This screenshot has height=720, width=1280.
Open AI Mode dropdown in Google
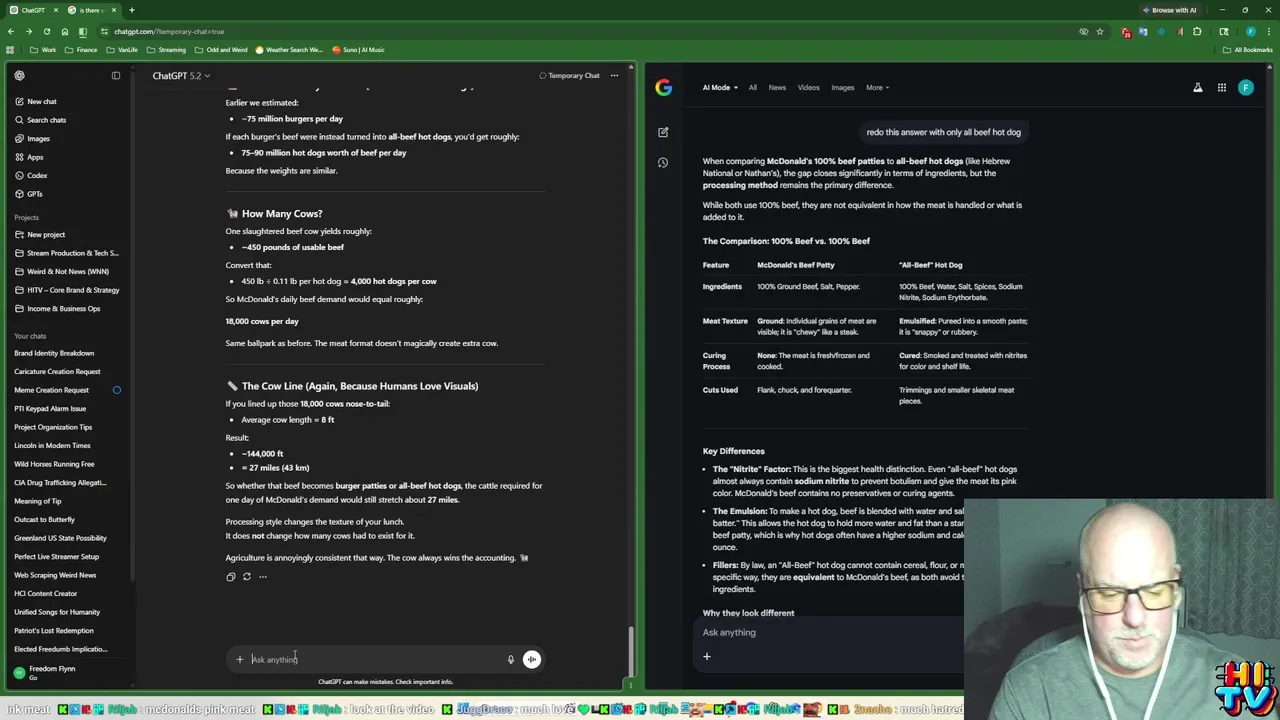pyautogui.click(x=720, y=87)
